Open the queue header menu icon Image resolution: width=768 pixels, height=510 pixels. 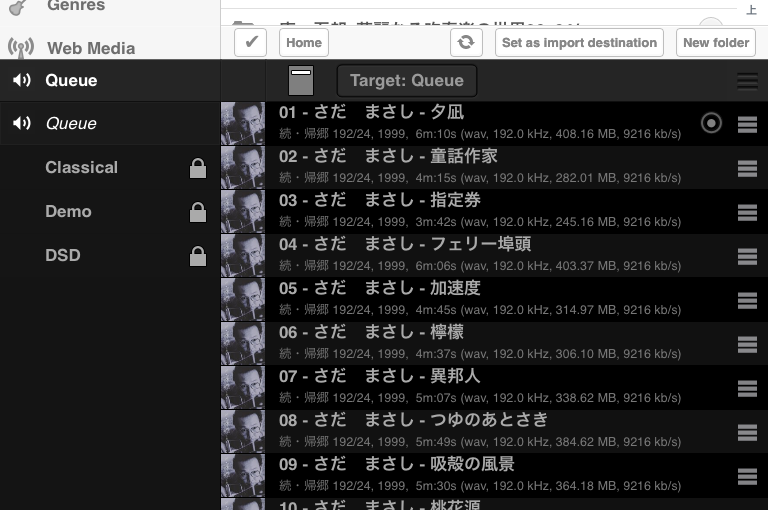(x=747, y=81)
